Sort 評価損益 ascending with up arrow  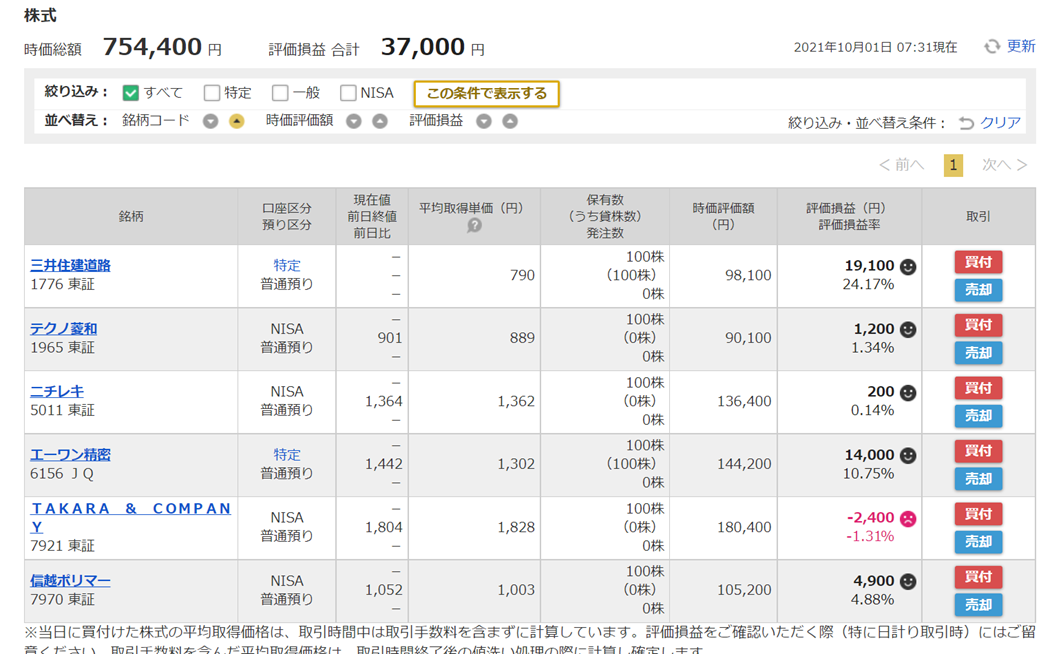point(510,121)
